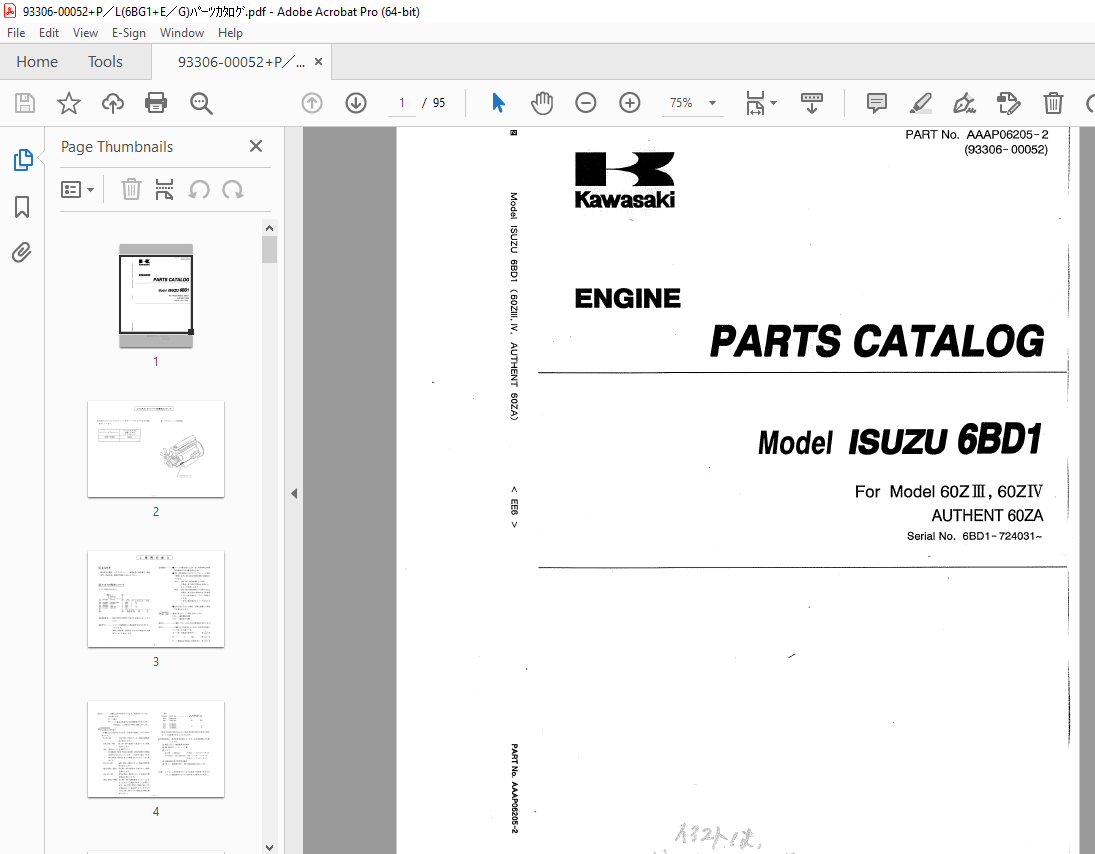Open the fill and sign pen tool
The image size is (1095, 854).
[x=964, y=103]
